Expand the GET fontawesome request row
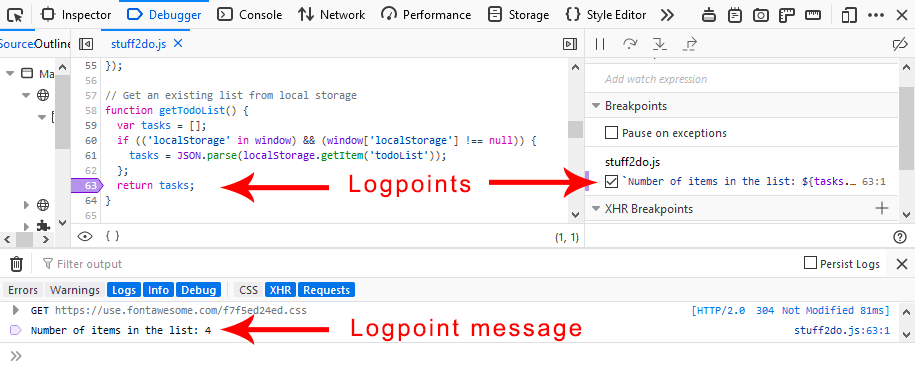The width and height of the screenshot is (915, 370). tap(16, 310)
